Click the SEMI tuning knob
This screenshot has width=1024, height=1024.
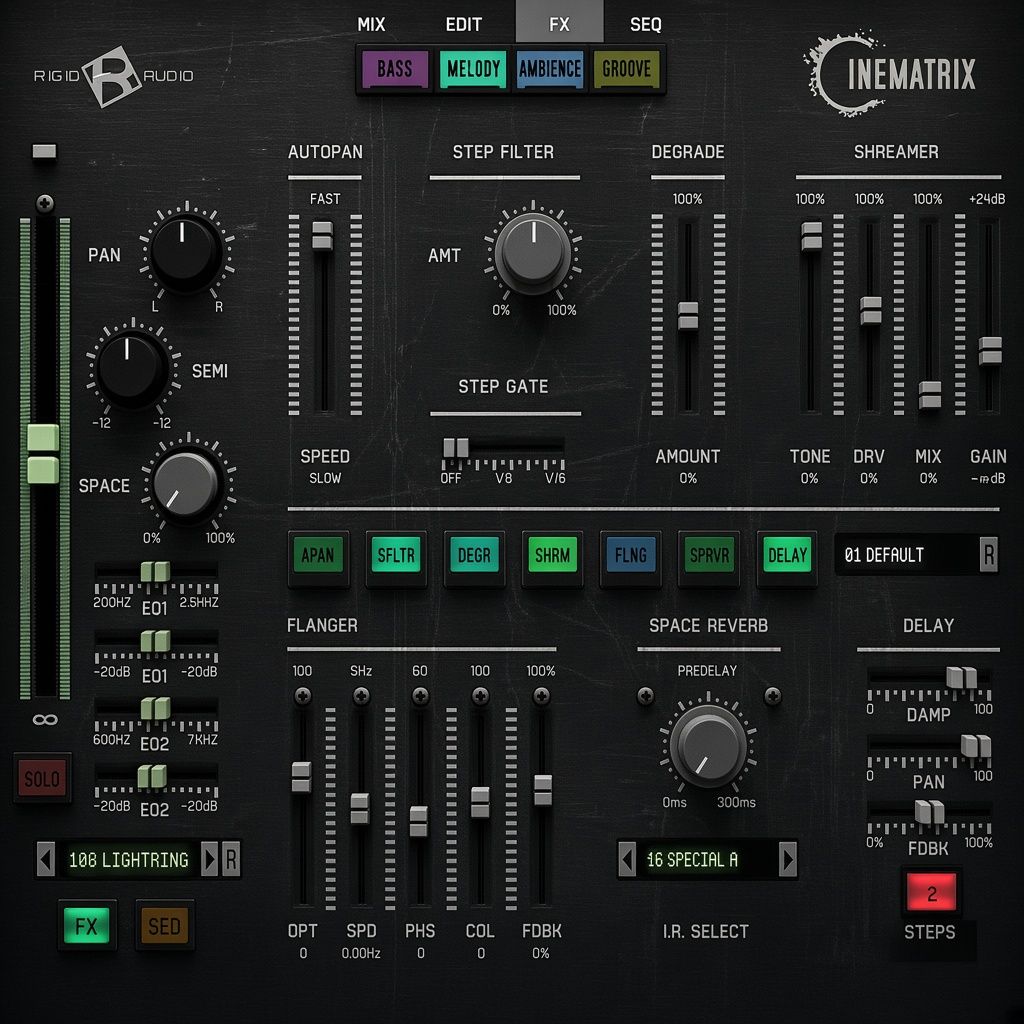pos(131,368)
